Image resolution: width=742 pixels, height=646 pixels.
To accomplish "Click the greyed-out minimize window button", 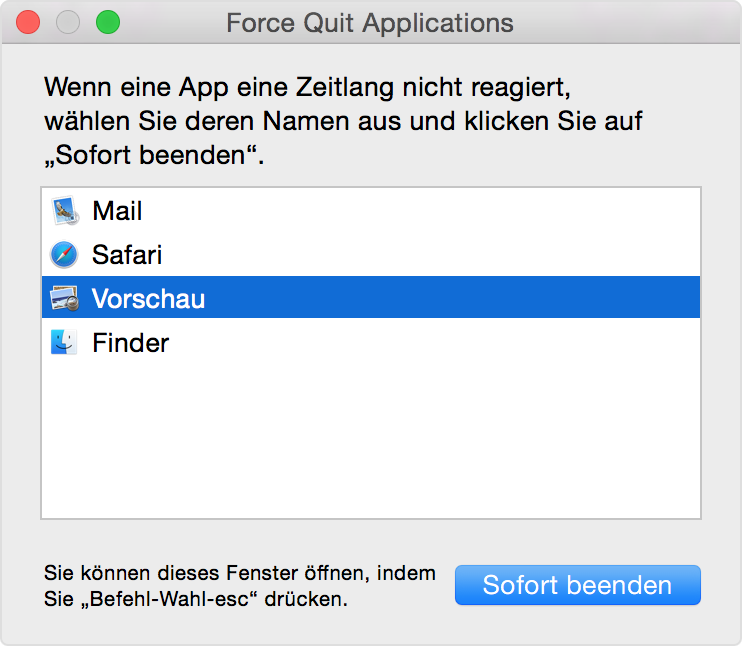I will click(x=68, y=22).
